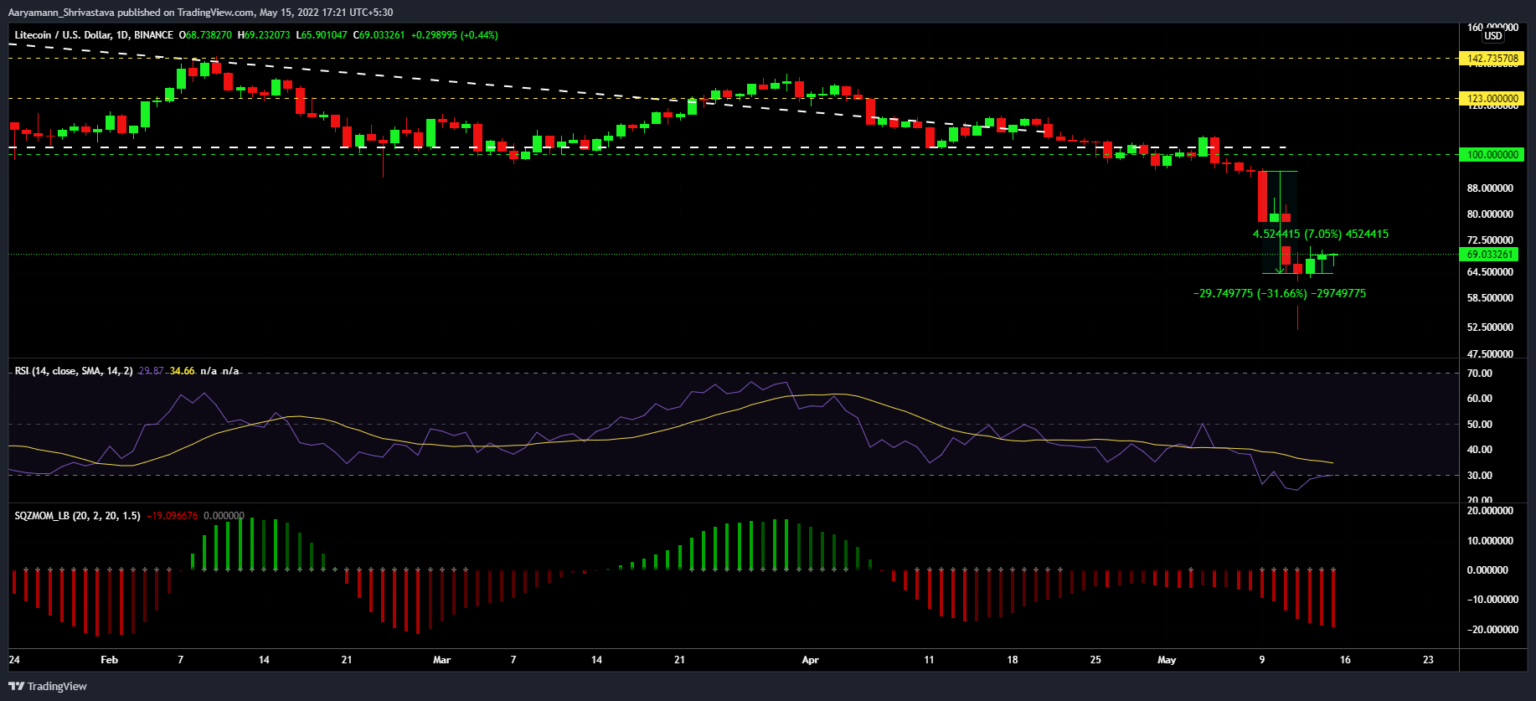Select the Mar date on the time axis

pos(443,660)
